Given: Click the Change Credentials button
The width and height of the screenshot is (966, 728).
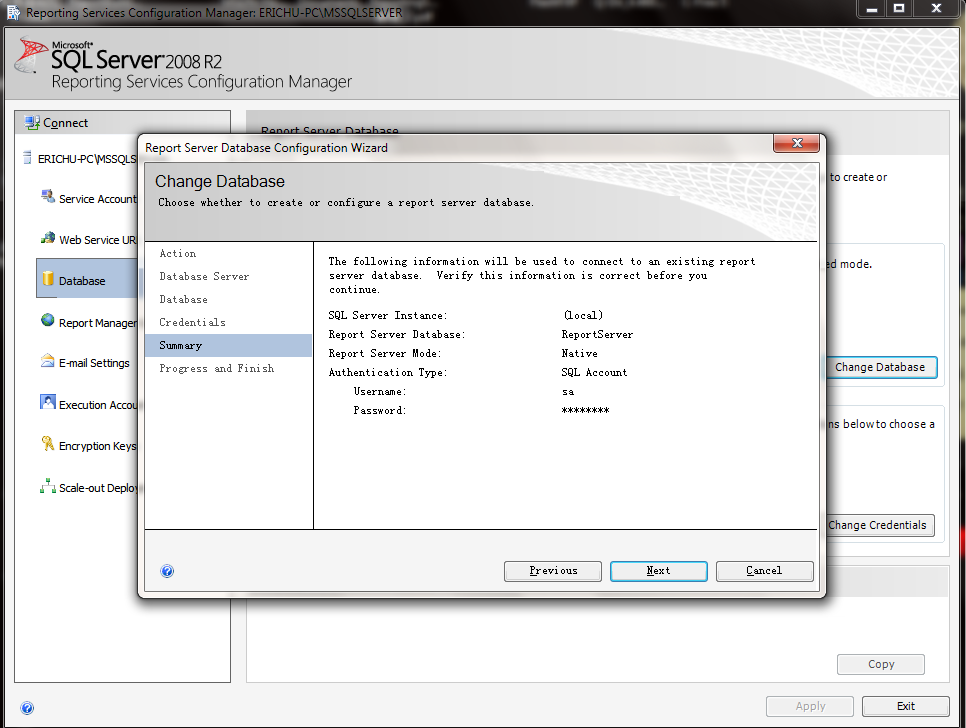Looking at the screenshot, I should click(x=880, y=525).
